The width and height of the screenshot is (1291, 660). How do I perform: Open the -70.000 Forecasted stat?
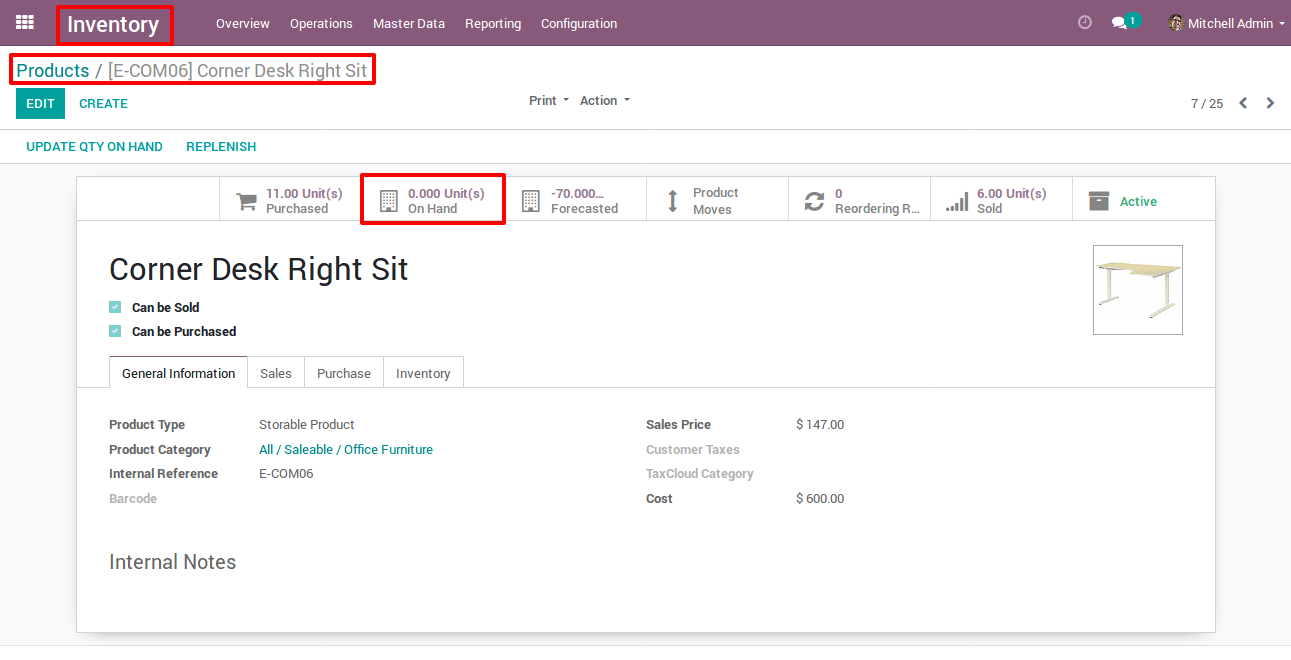pos(575,200)
